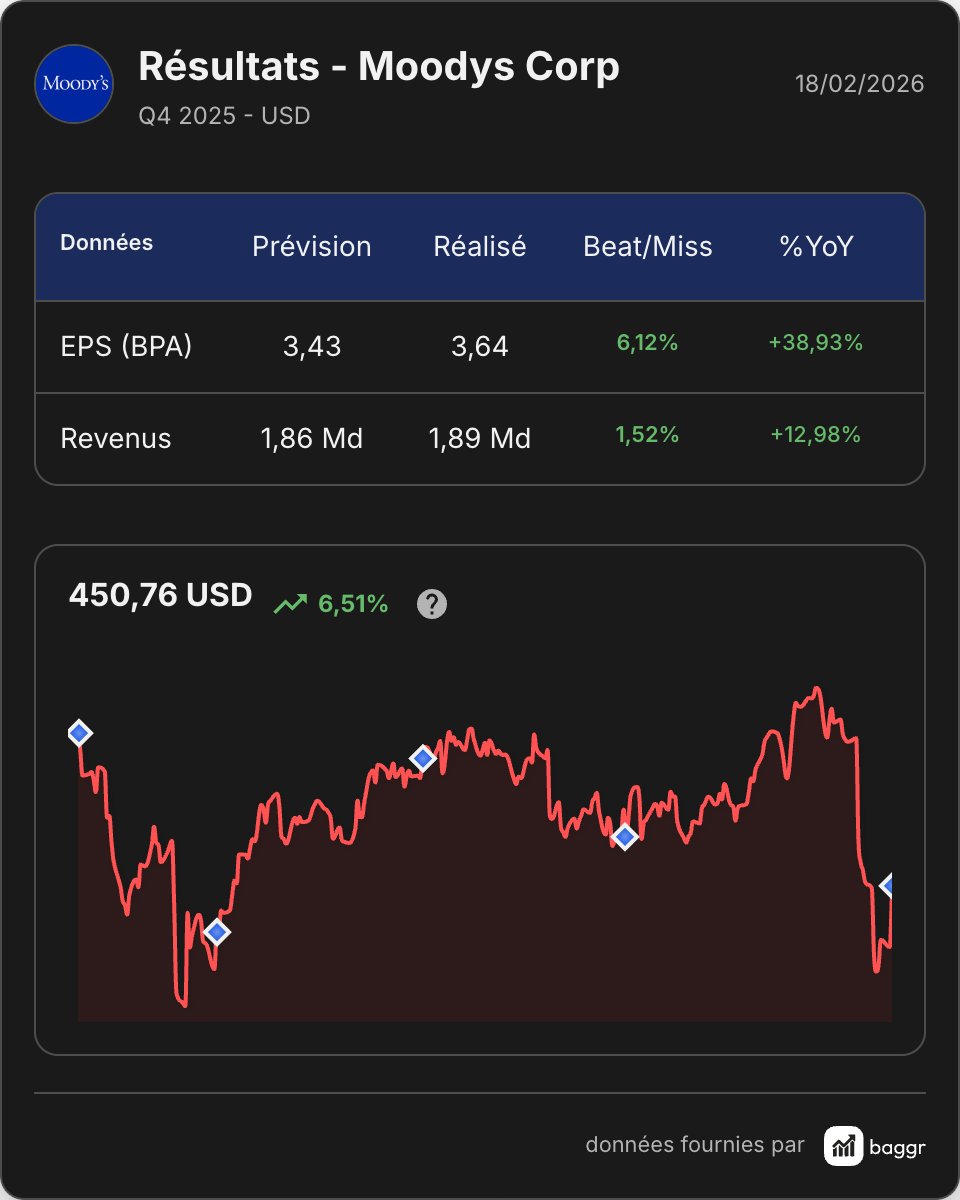Click the Beat/Miss column header
The image size is (960, 1200).
648,247
